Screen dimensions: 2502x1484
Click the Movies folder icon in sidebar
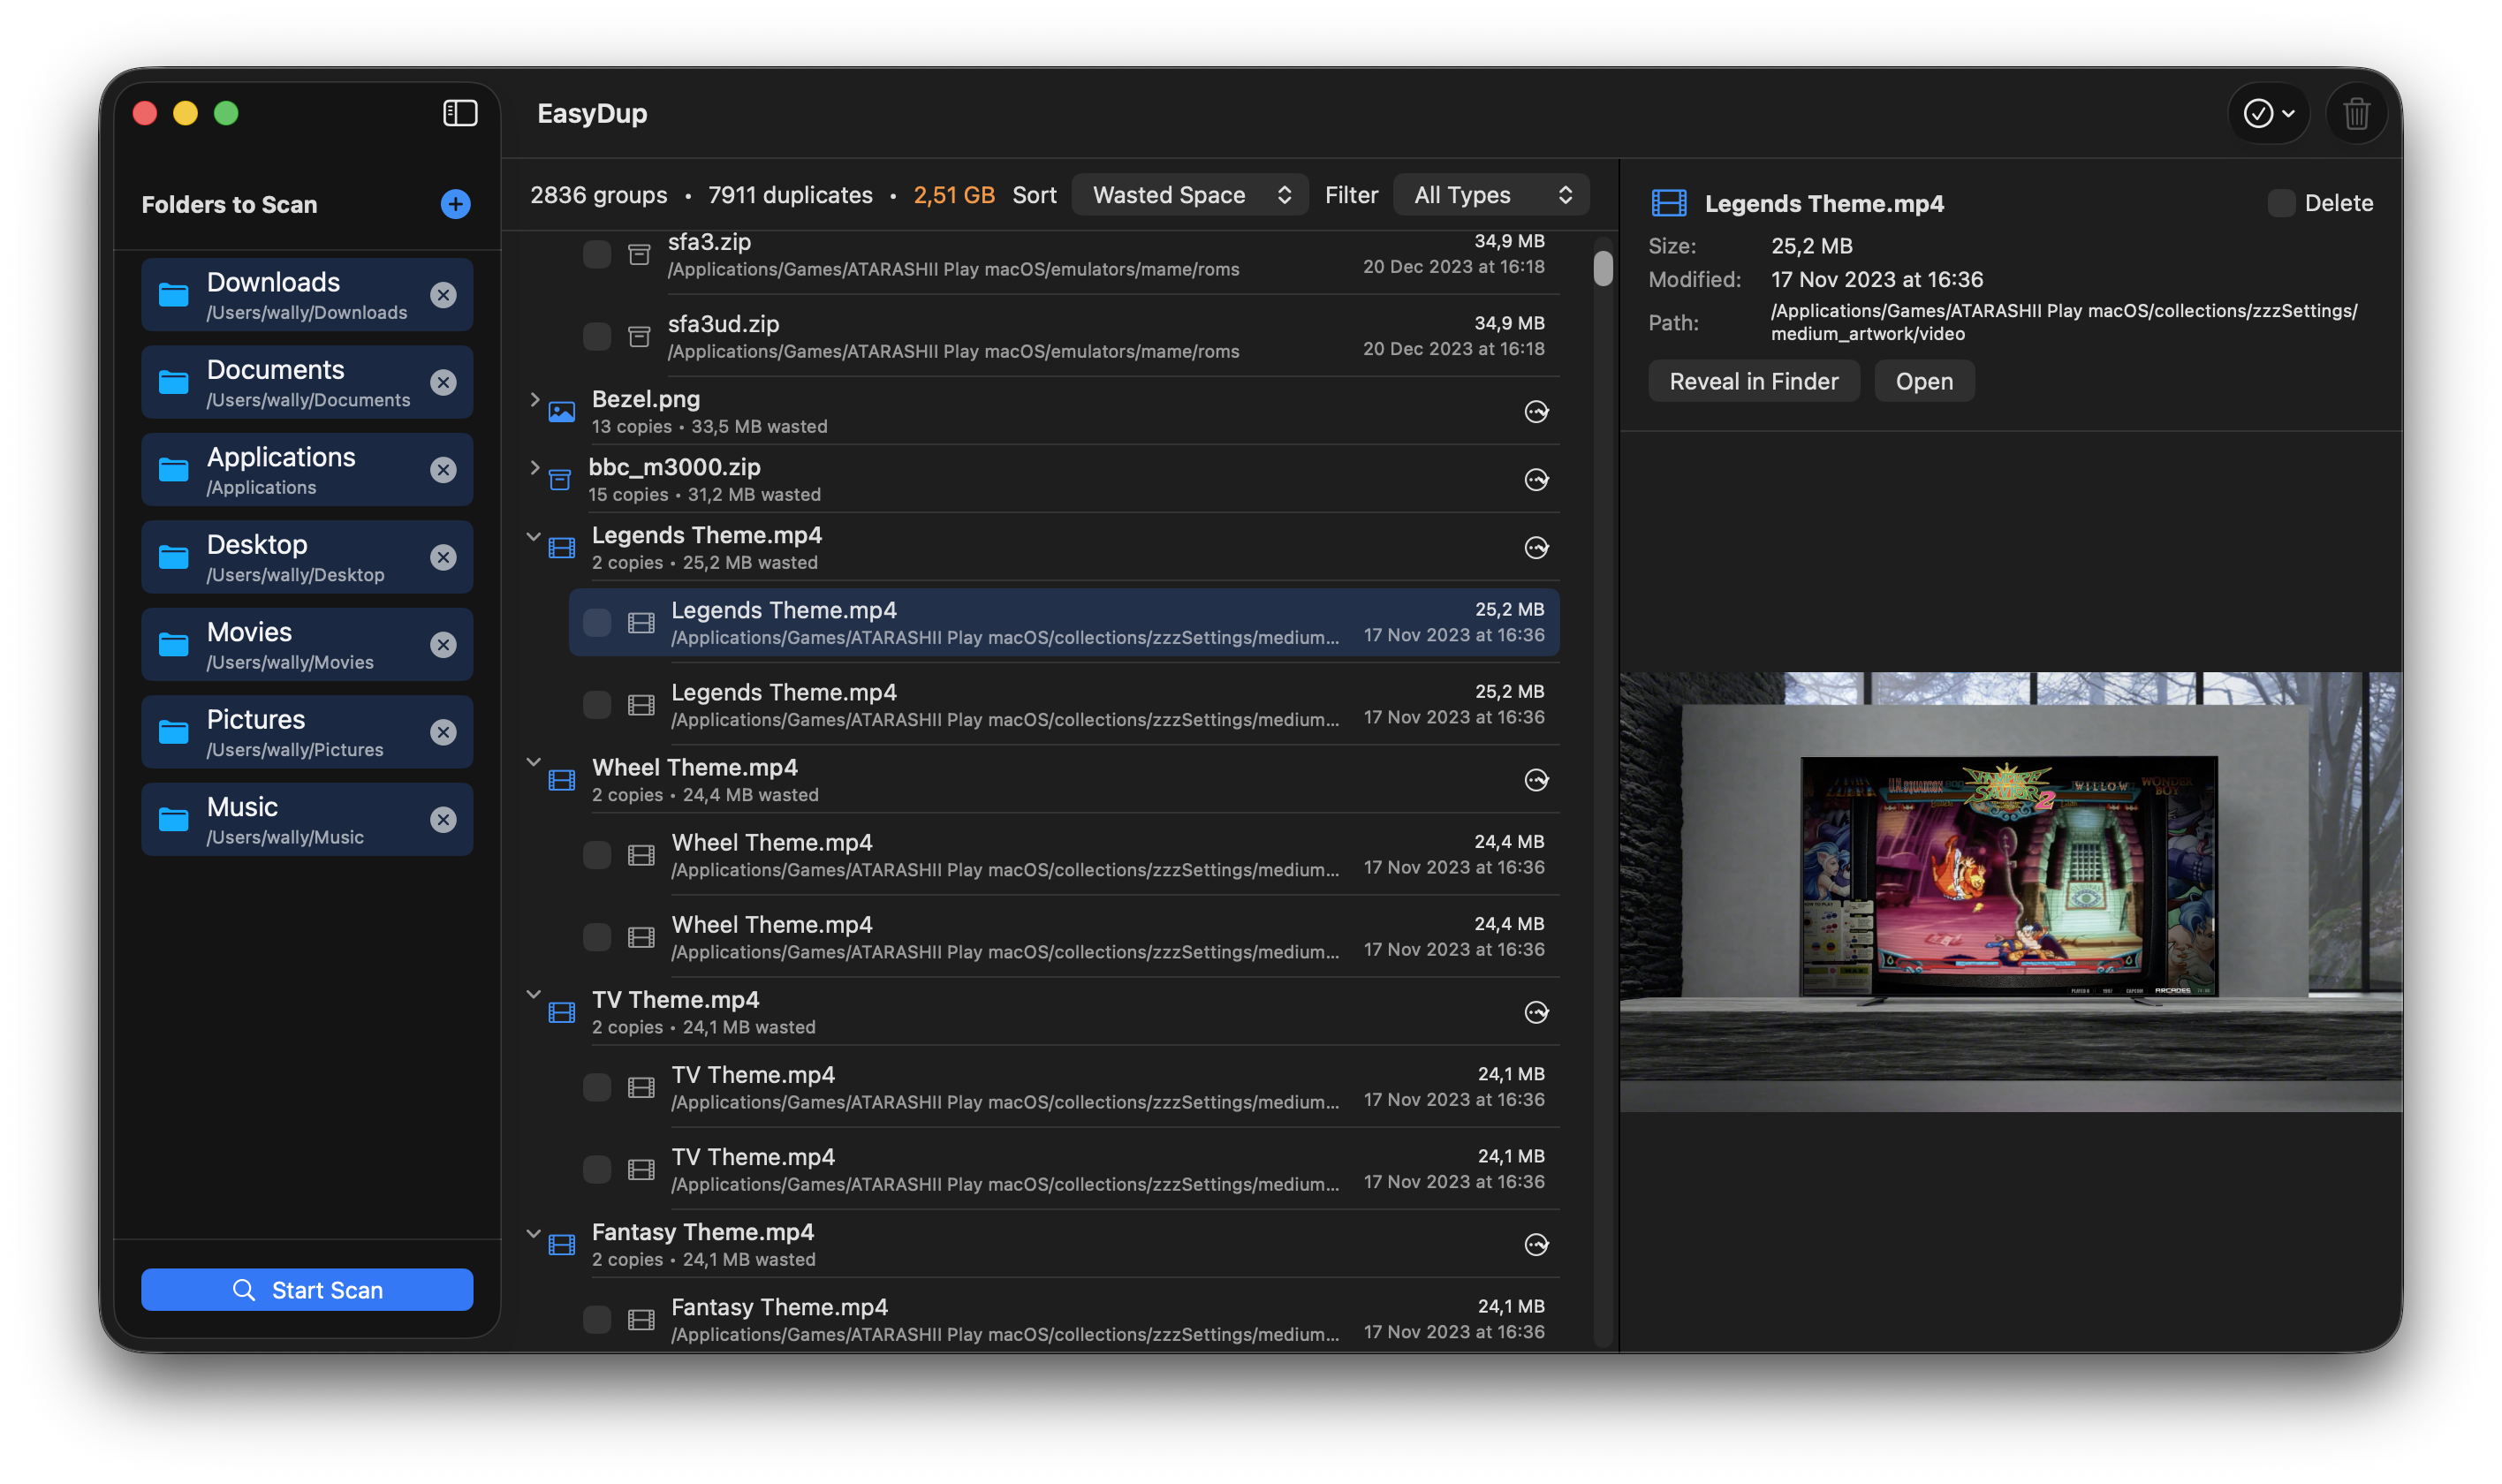[x=174, y=644]
